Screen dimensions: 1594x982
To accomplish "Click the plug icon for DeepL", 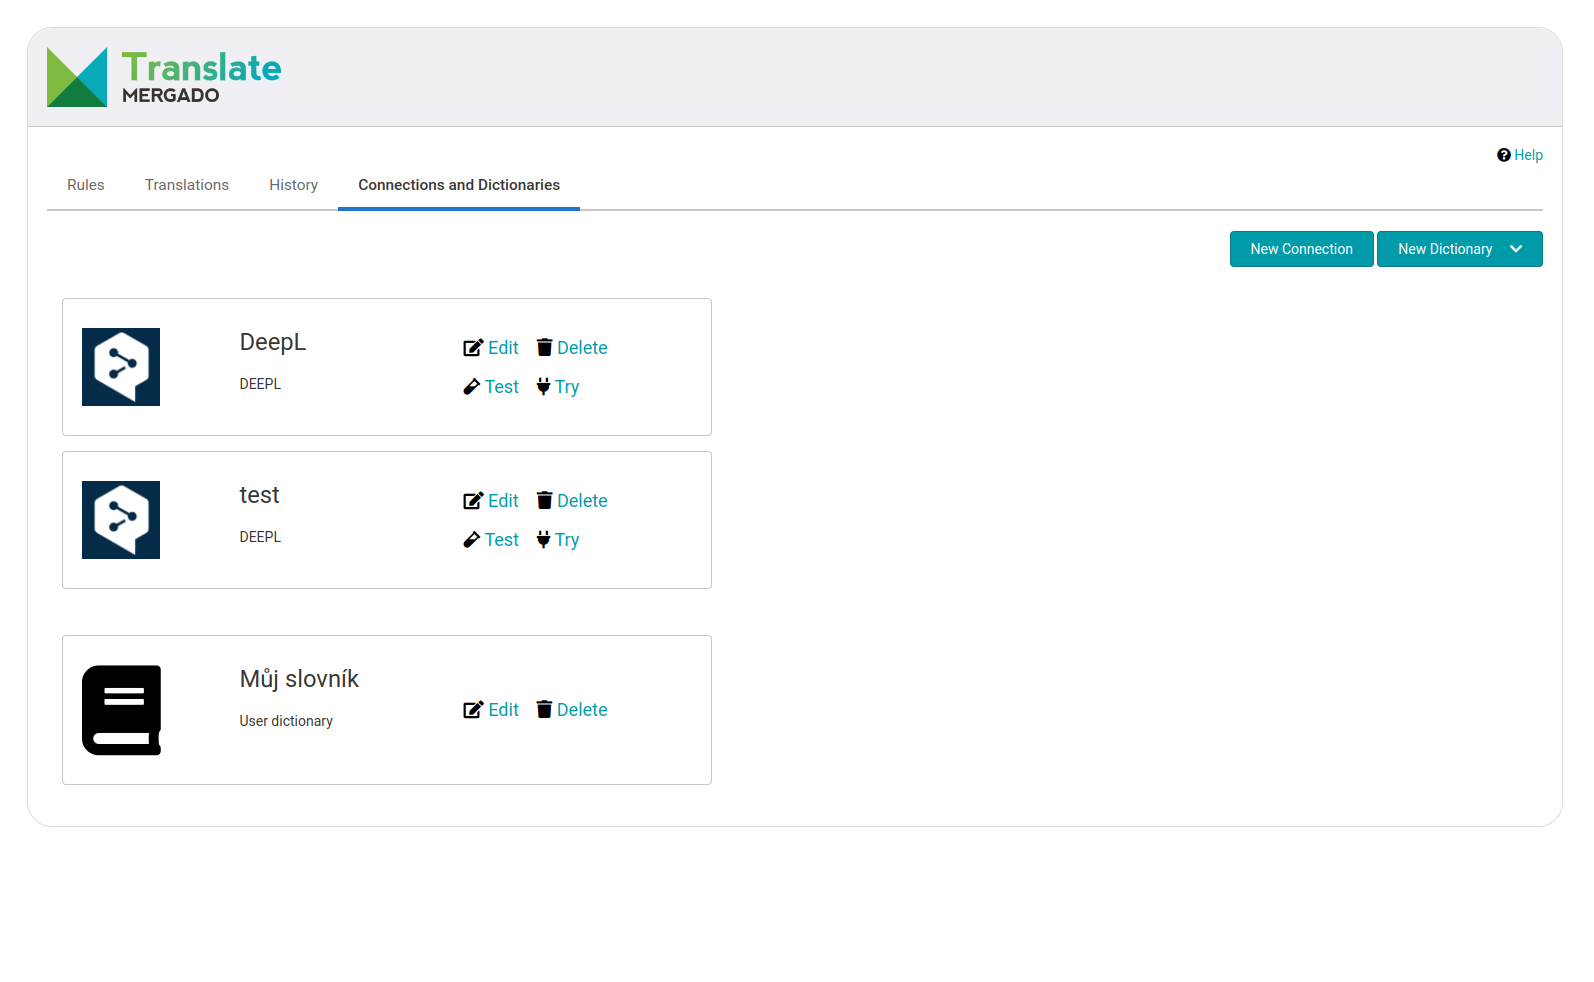I will coord(543,386).
